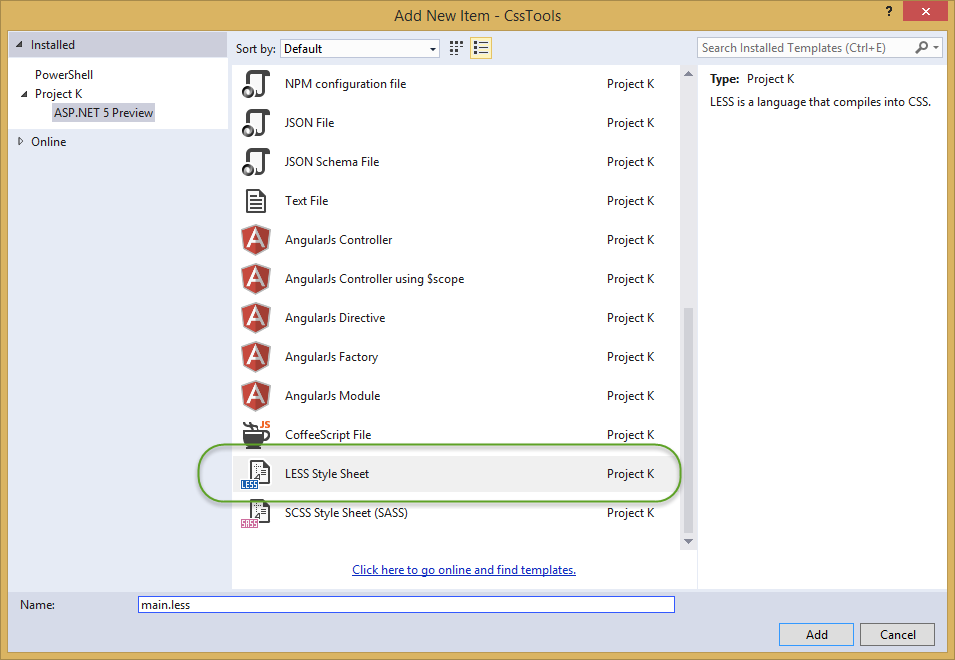This screenshot has width=955, height=660.
Task: Click the search magnifier icon
Action: [x=922, y=47]
